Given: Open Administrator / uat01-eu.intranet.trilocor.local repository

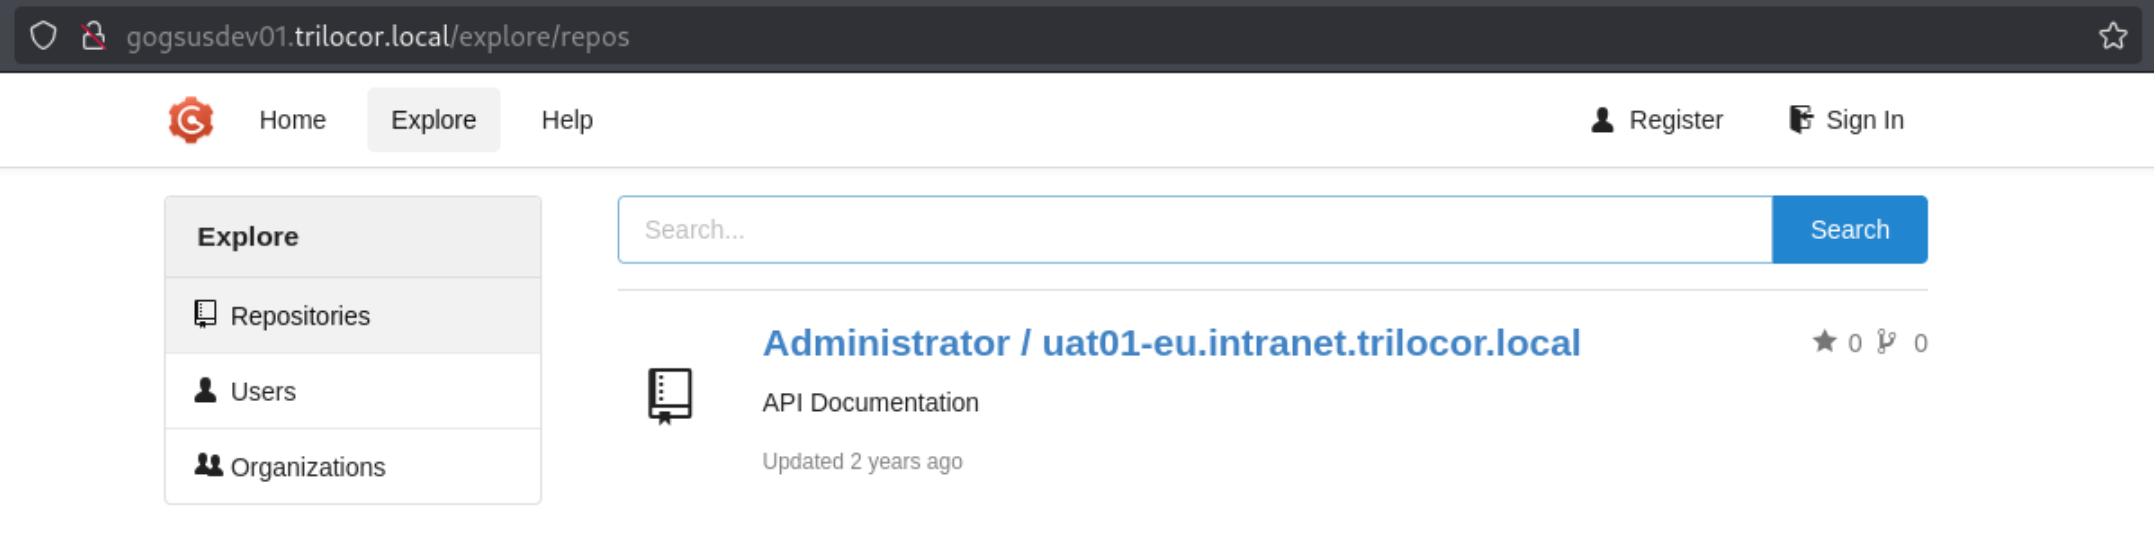Looking at the screenshot, I should (1171, 343).
